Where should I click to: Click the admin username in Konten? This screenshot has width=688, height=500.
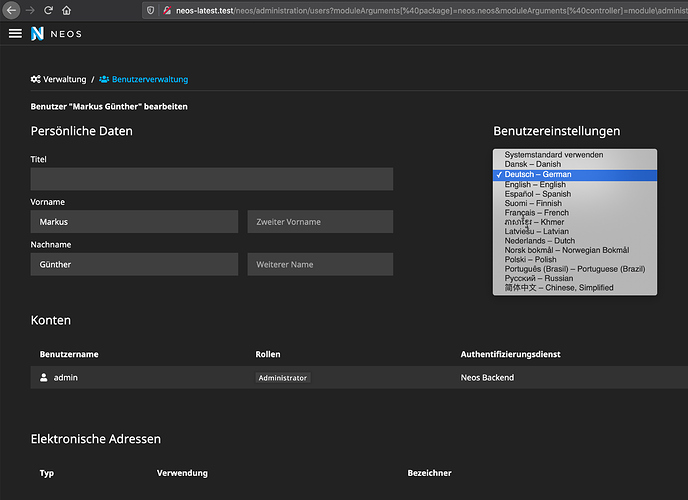point(65,377)
